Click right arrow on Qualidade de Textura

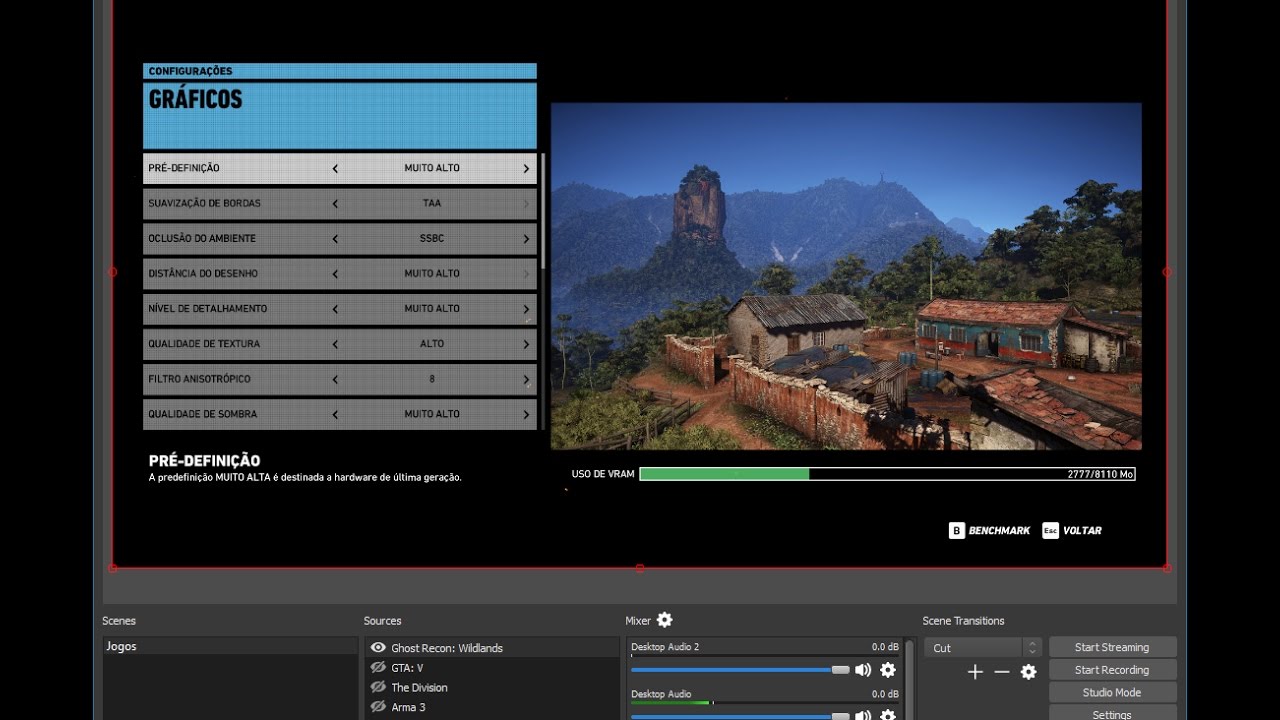(526, 343)
